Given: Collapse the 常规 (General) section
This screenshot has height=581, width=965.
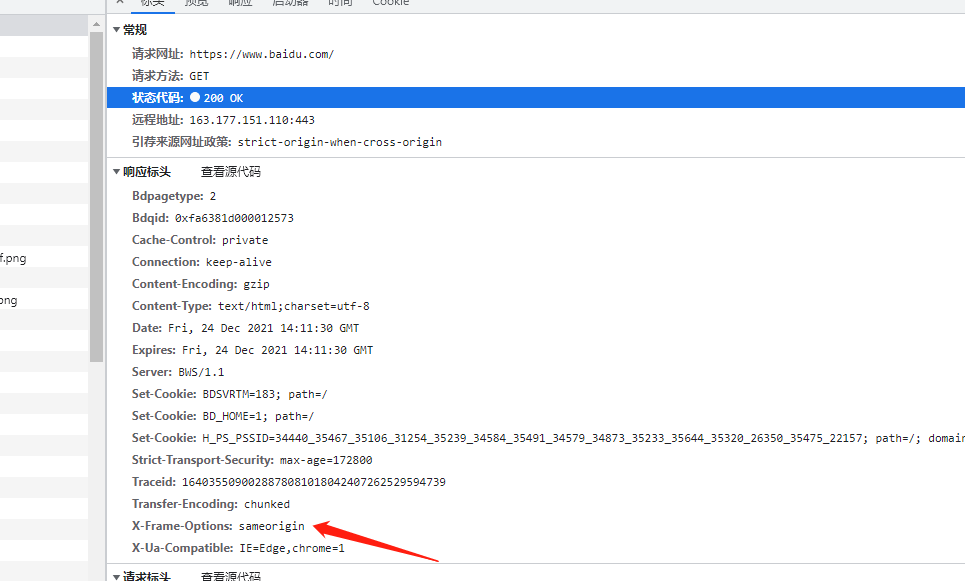Looking at the screenshot, I should pos(117,30).
